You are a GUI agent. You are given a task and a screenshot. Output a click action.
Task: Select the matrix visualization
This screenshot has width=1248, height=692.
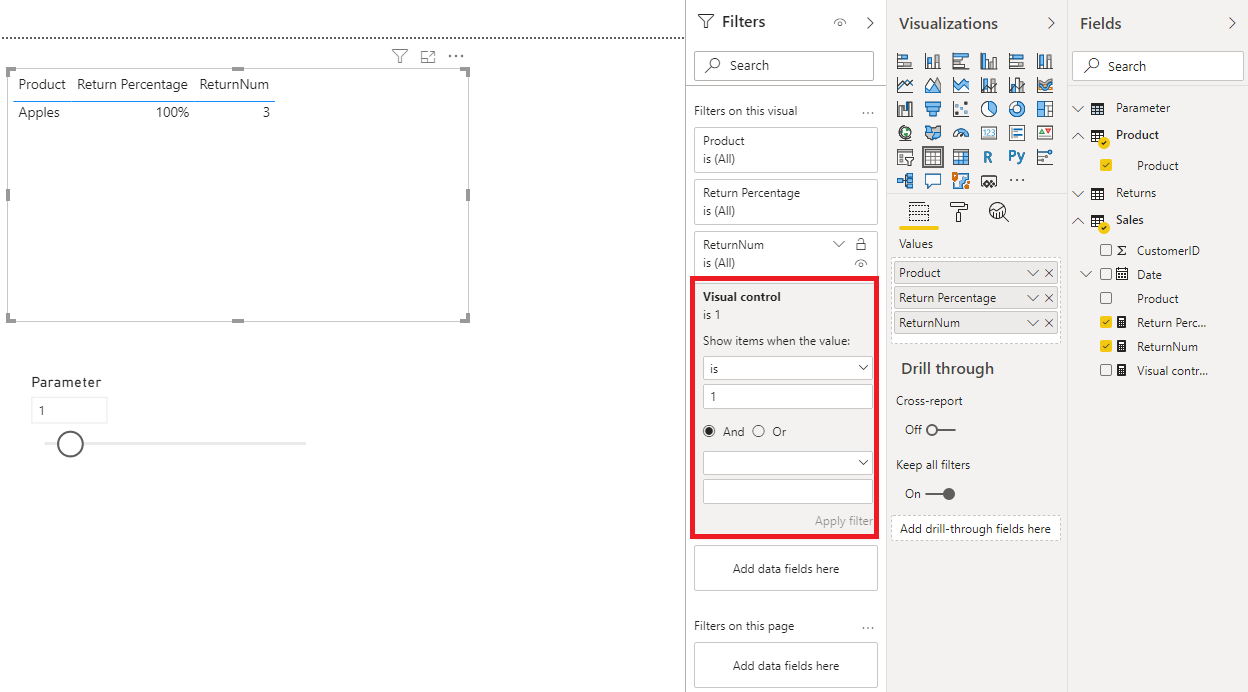click(961, 157)
